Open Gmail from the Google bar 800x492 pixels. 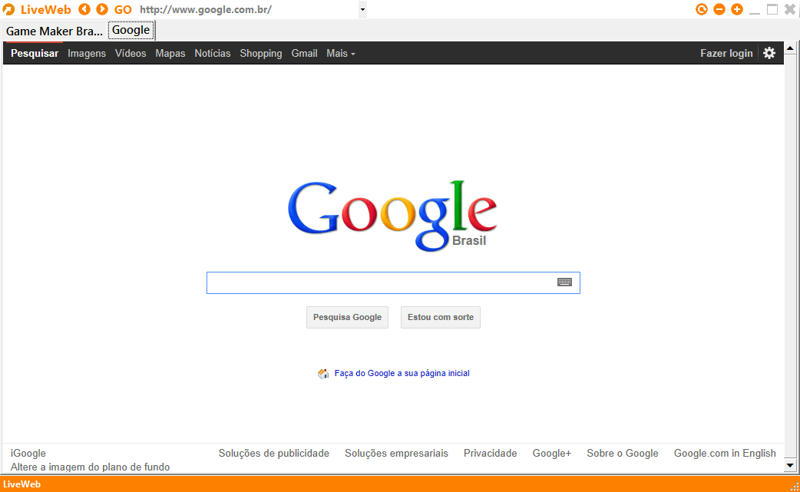(304, 53)
